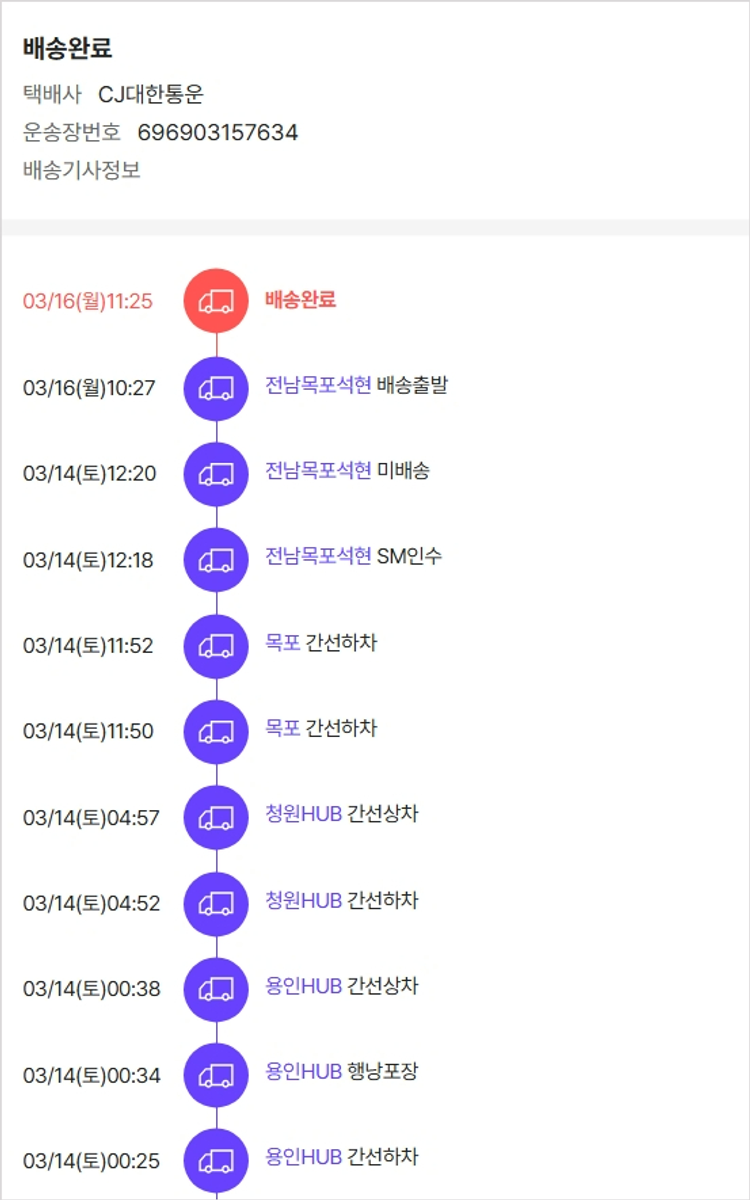Click truck icon beside 용인HUB 행낭포장

point(216,1075)
